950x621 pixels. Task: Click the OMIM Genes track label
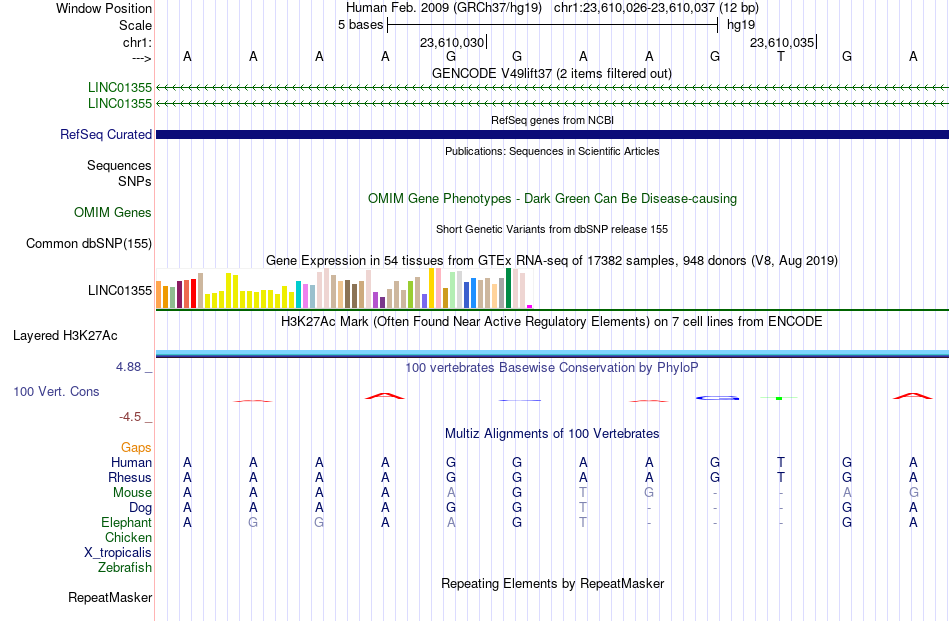113,213
